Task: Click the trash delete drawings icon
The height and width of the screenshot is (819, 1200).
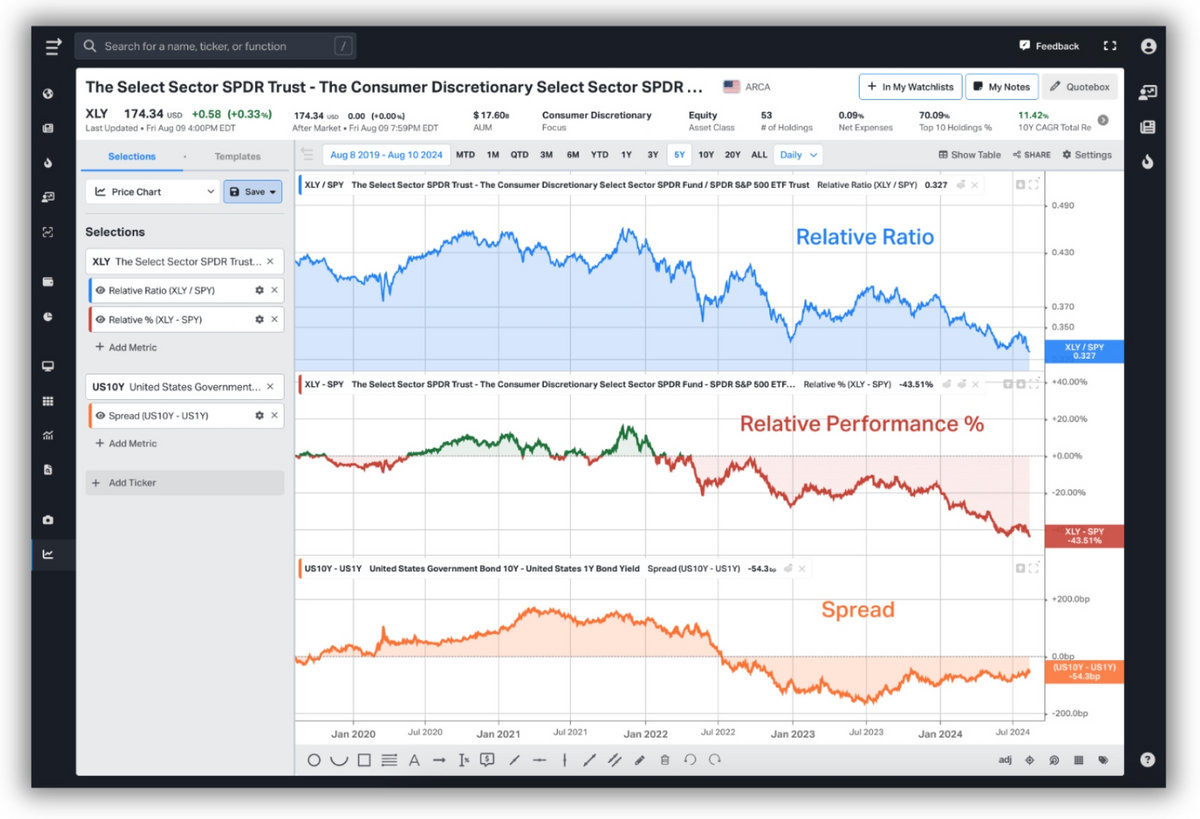Action: point(665,760)
